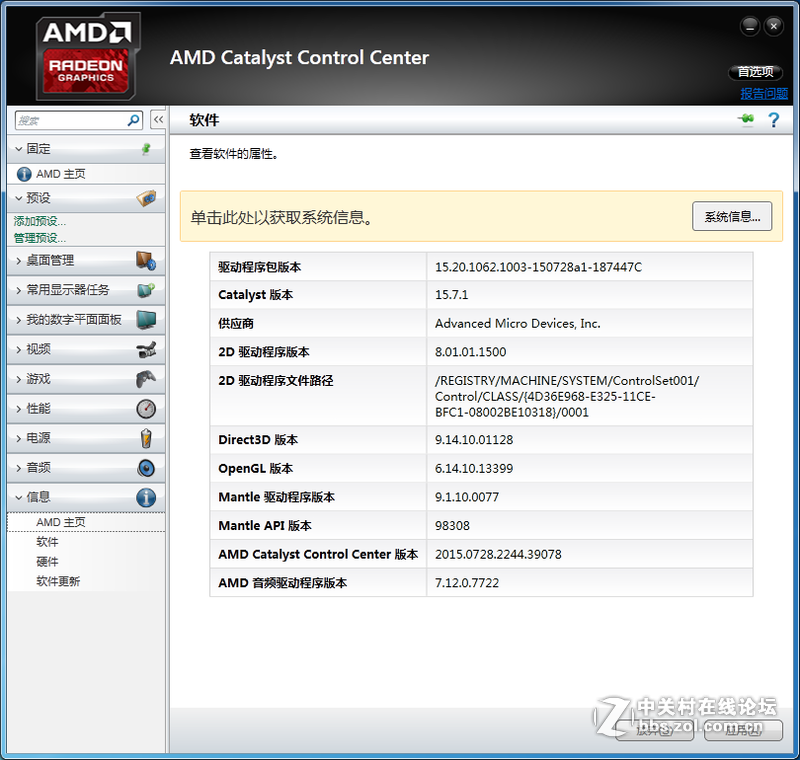800x760 pixels.
Task: Click the AMD Radeon Graphics logo
Action: click(x=87, y=57)
